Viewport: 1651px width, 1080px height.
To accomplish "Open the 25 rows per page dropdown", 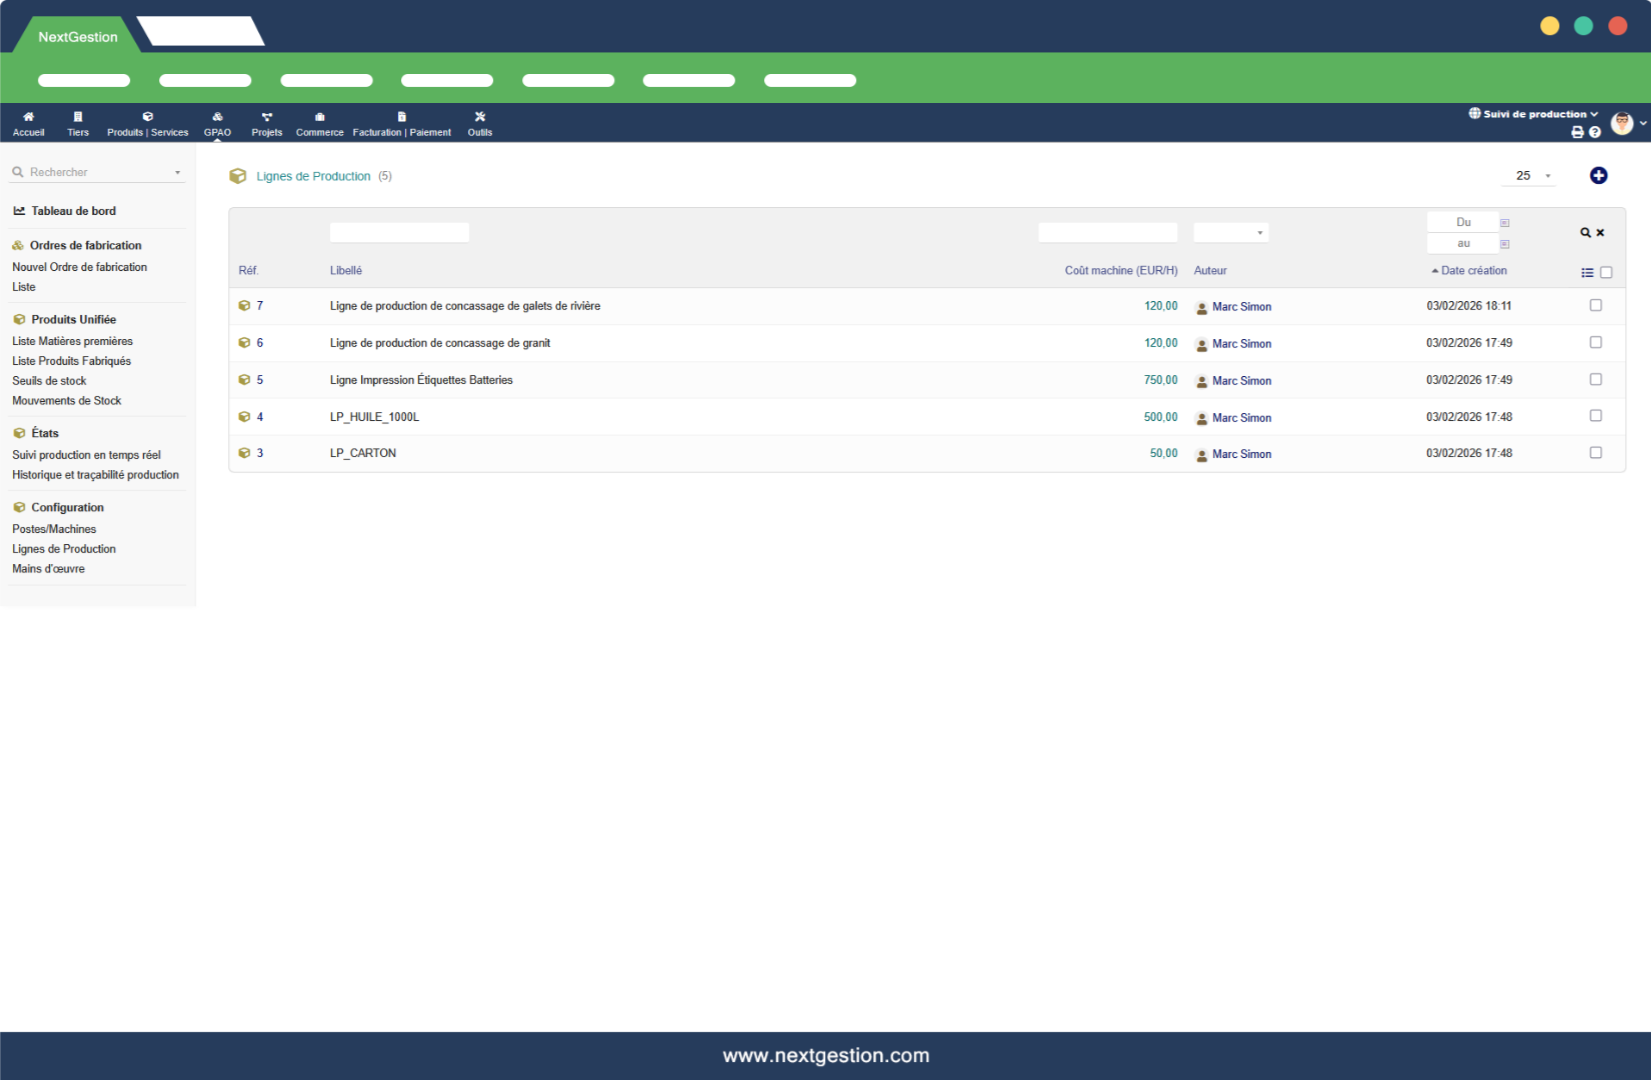I will 1531,176.
